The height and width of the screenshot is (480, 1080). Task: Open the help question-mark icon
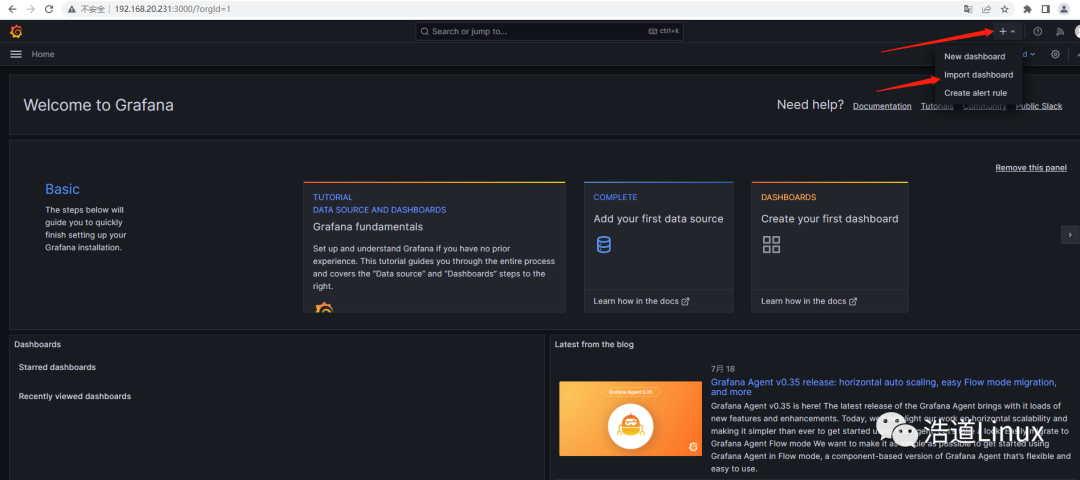point(1038,32)
